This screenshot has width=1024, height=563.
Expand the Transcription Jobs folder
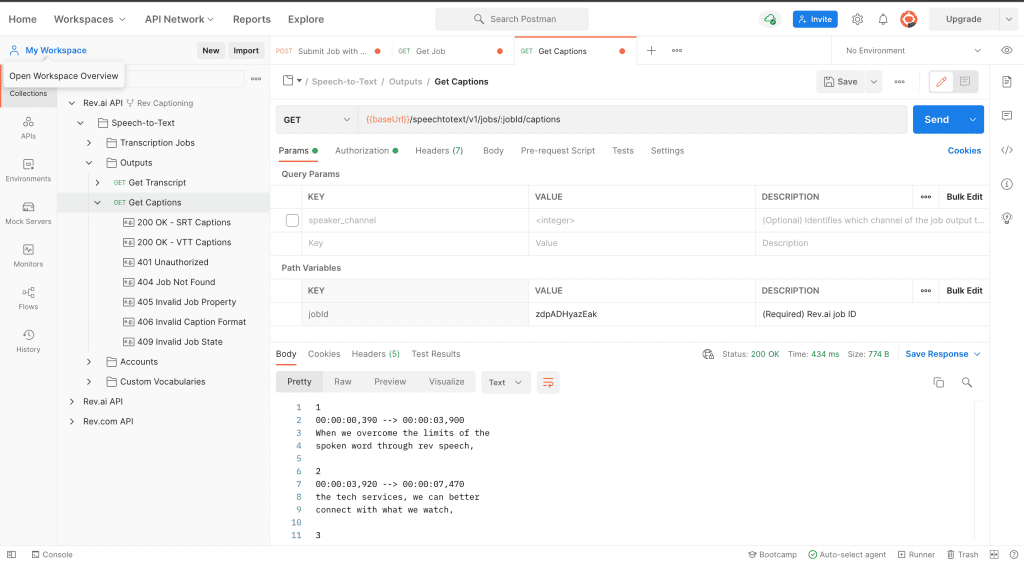pos(89,142)
